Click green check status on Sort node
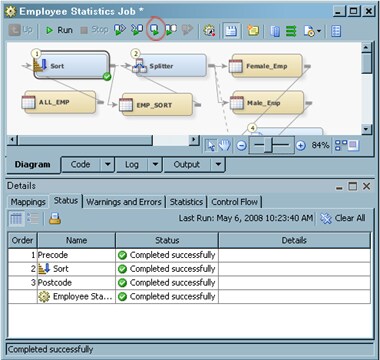The height and width of the screenshot is (360, 380). point(107,77)
